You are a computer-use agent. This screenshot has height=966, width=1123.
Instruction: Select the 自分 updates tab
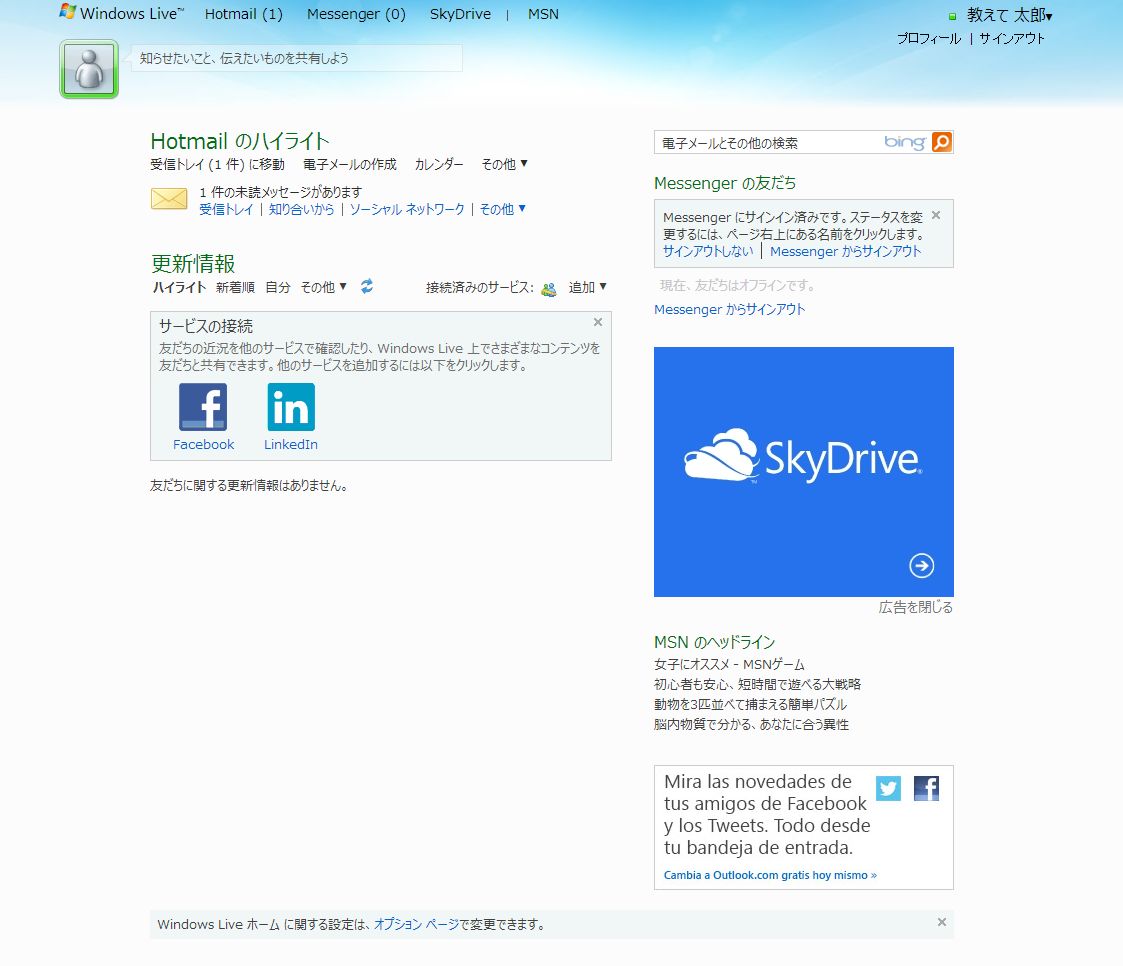click(x=278, y=287)
